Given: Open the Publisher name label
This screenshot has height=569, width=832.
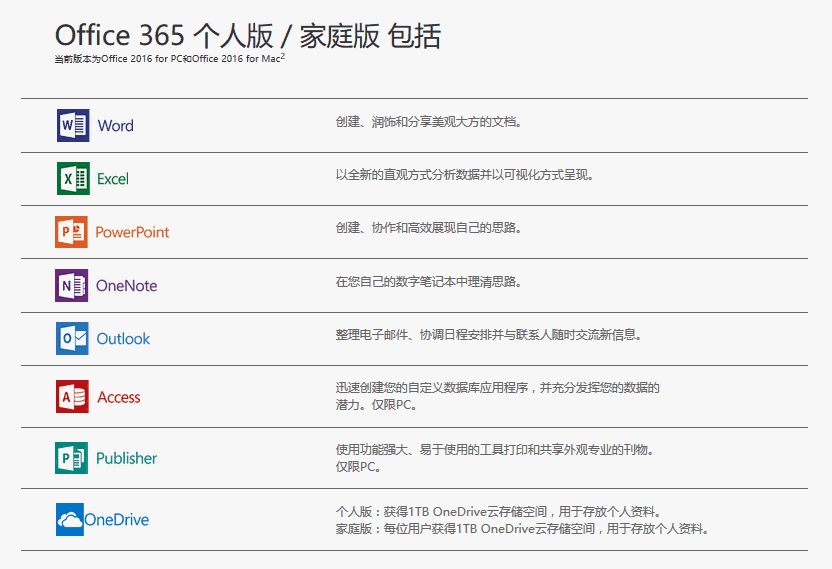Looking at the screenshot, I should coord(126,458).
